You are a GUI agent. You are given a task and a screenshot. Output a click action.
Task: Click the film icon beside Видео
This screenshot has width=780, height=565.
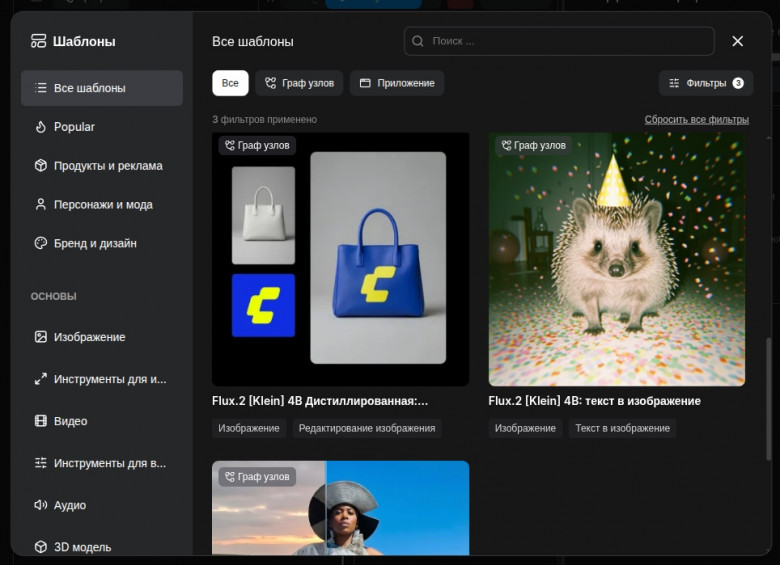coord(40,421)
